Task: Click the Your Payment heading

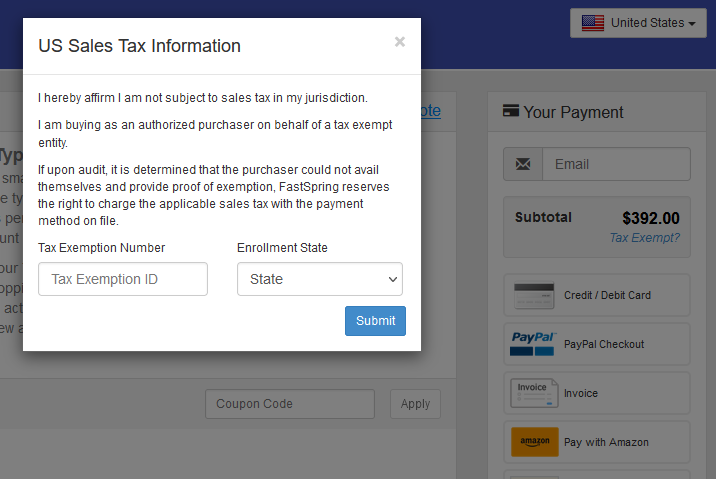Action: point(573,112)
